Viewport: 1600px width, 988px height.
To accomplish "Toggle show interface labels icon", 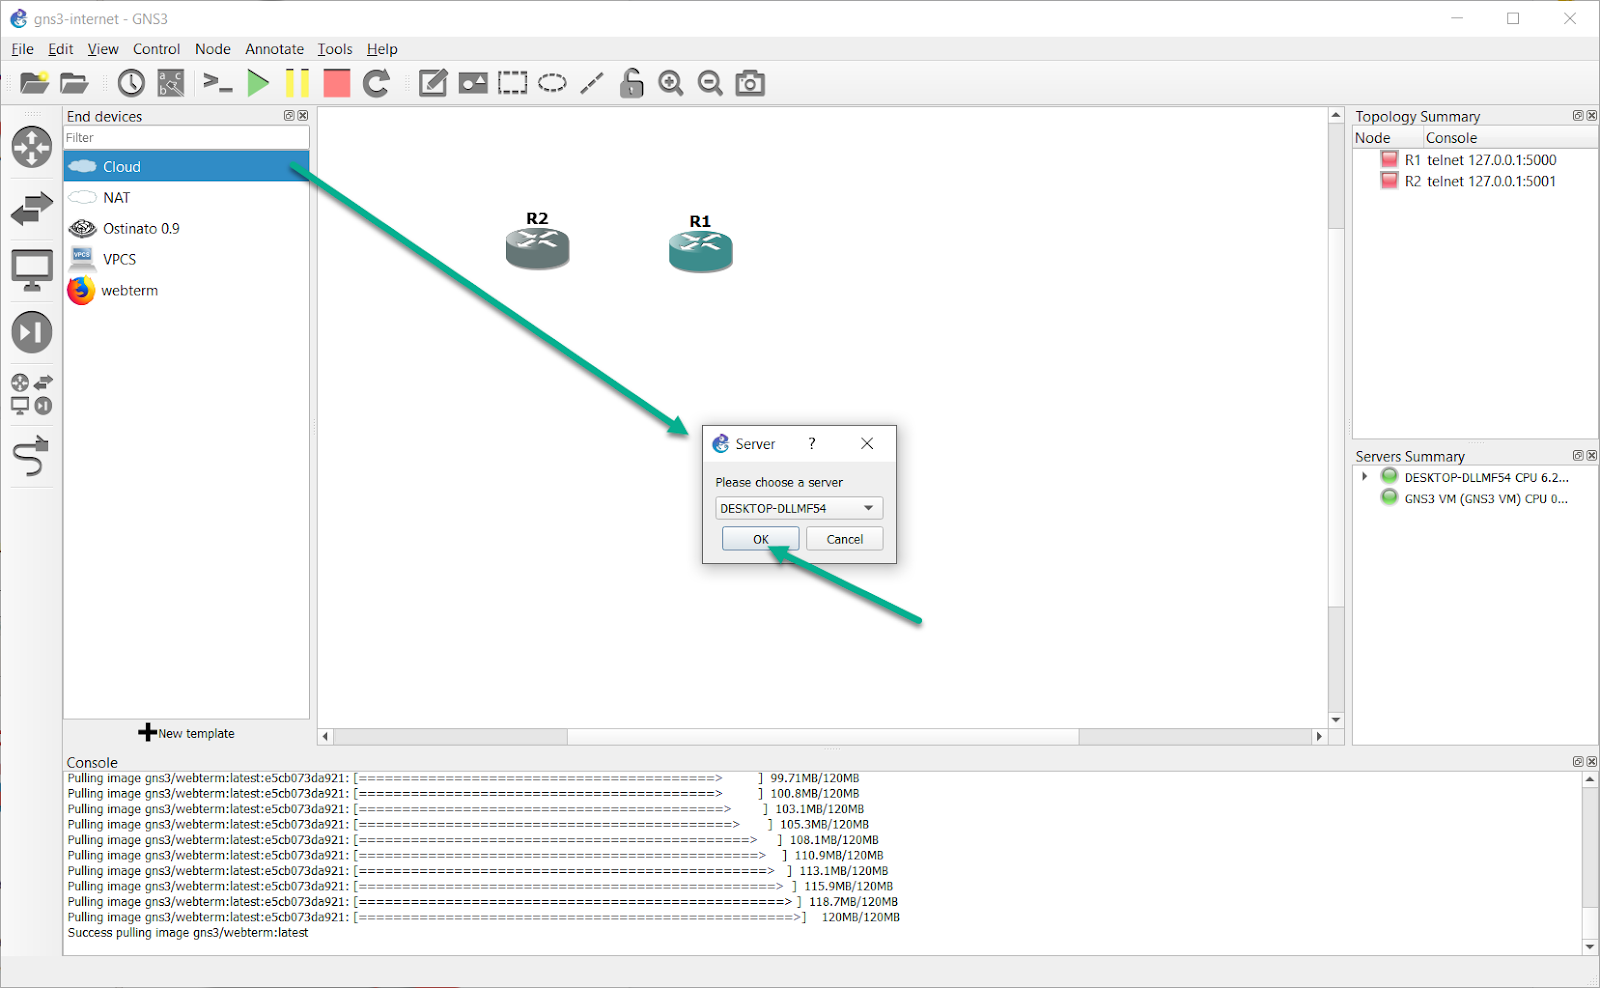I will click(171, 83).
